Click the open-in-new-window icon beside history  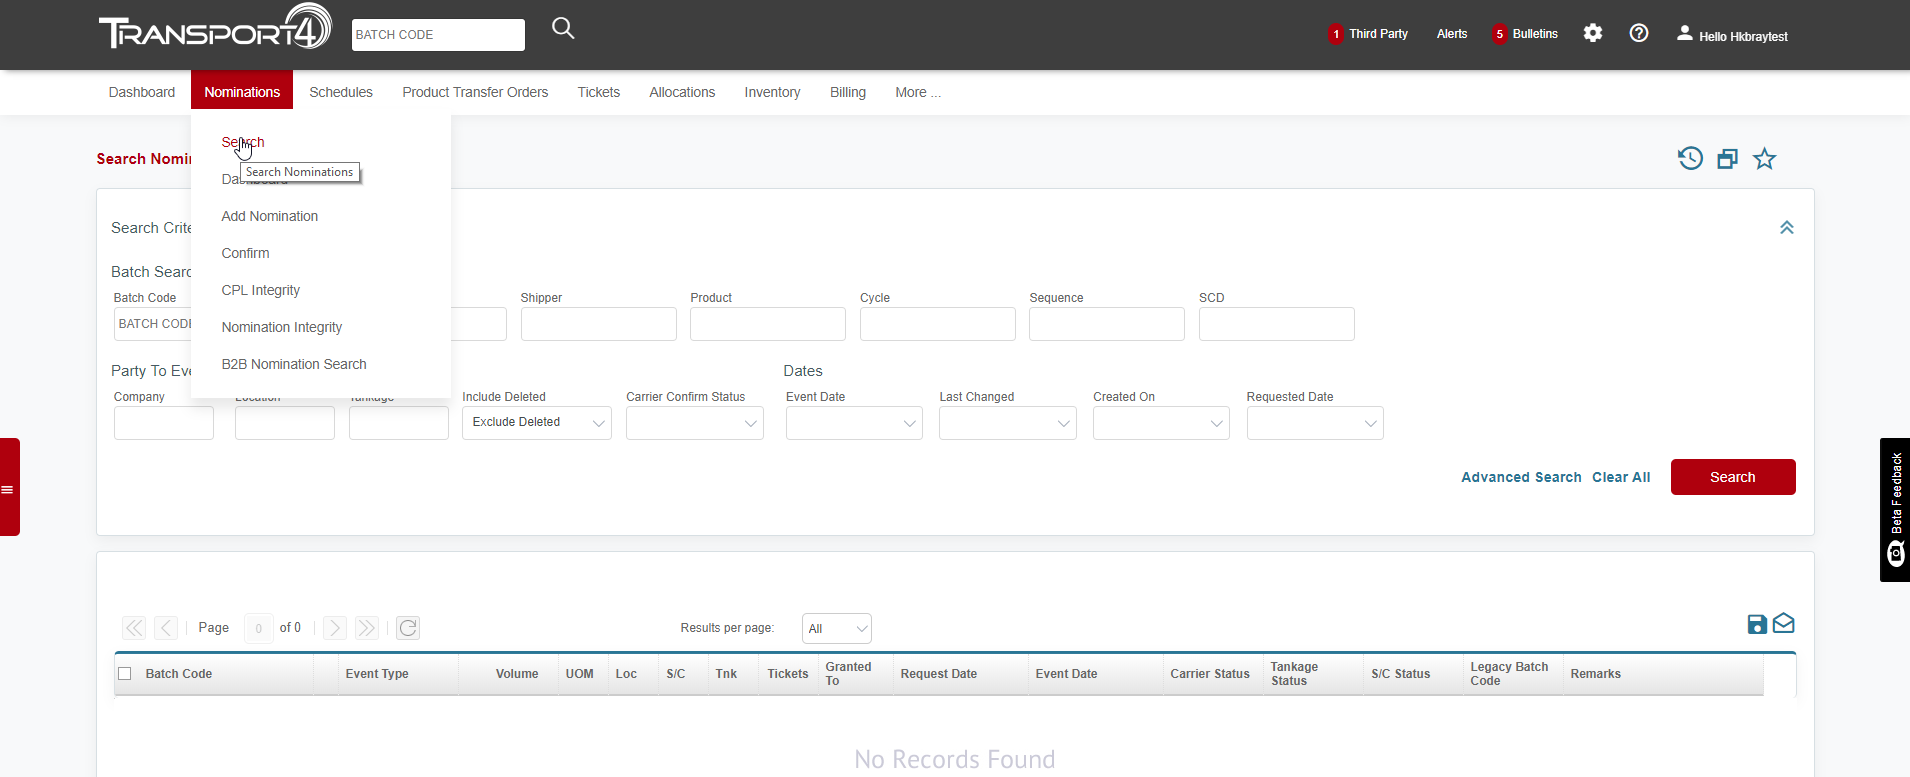click(x=1727, y=159)
